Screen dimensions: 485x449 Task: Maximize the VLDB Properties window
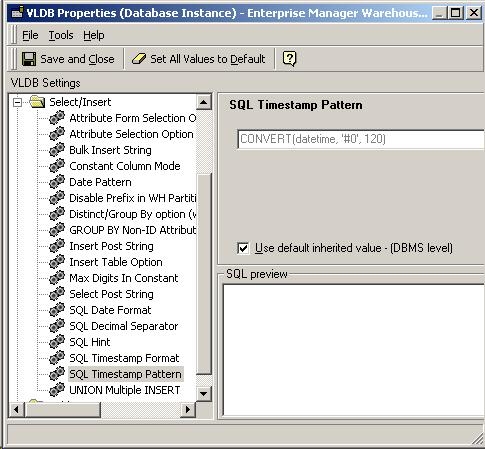(x=456, y=13)
